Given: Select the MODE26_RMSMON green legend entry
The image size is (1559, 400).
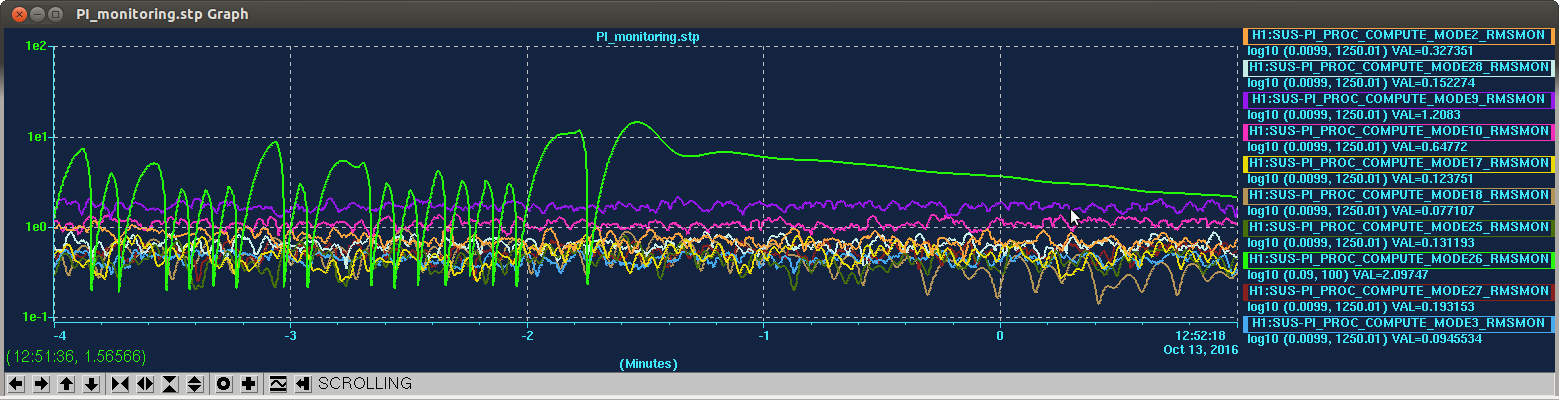Looking at the screenshot, I should (1398, 259).
